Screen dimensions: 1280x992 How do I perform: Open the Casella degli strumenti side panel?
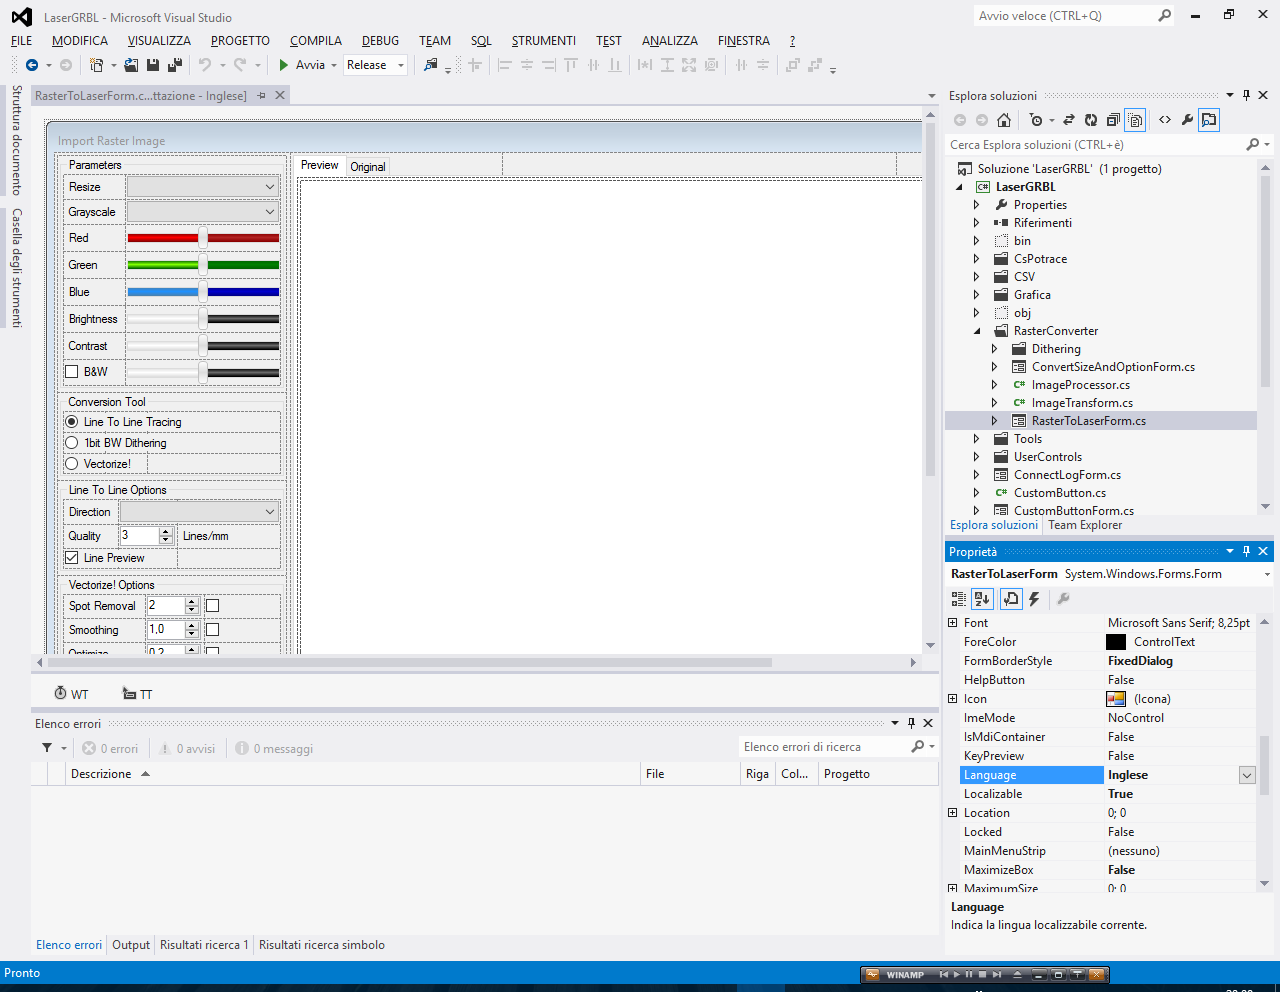coord(16,268)
